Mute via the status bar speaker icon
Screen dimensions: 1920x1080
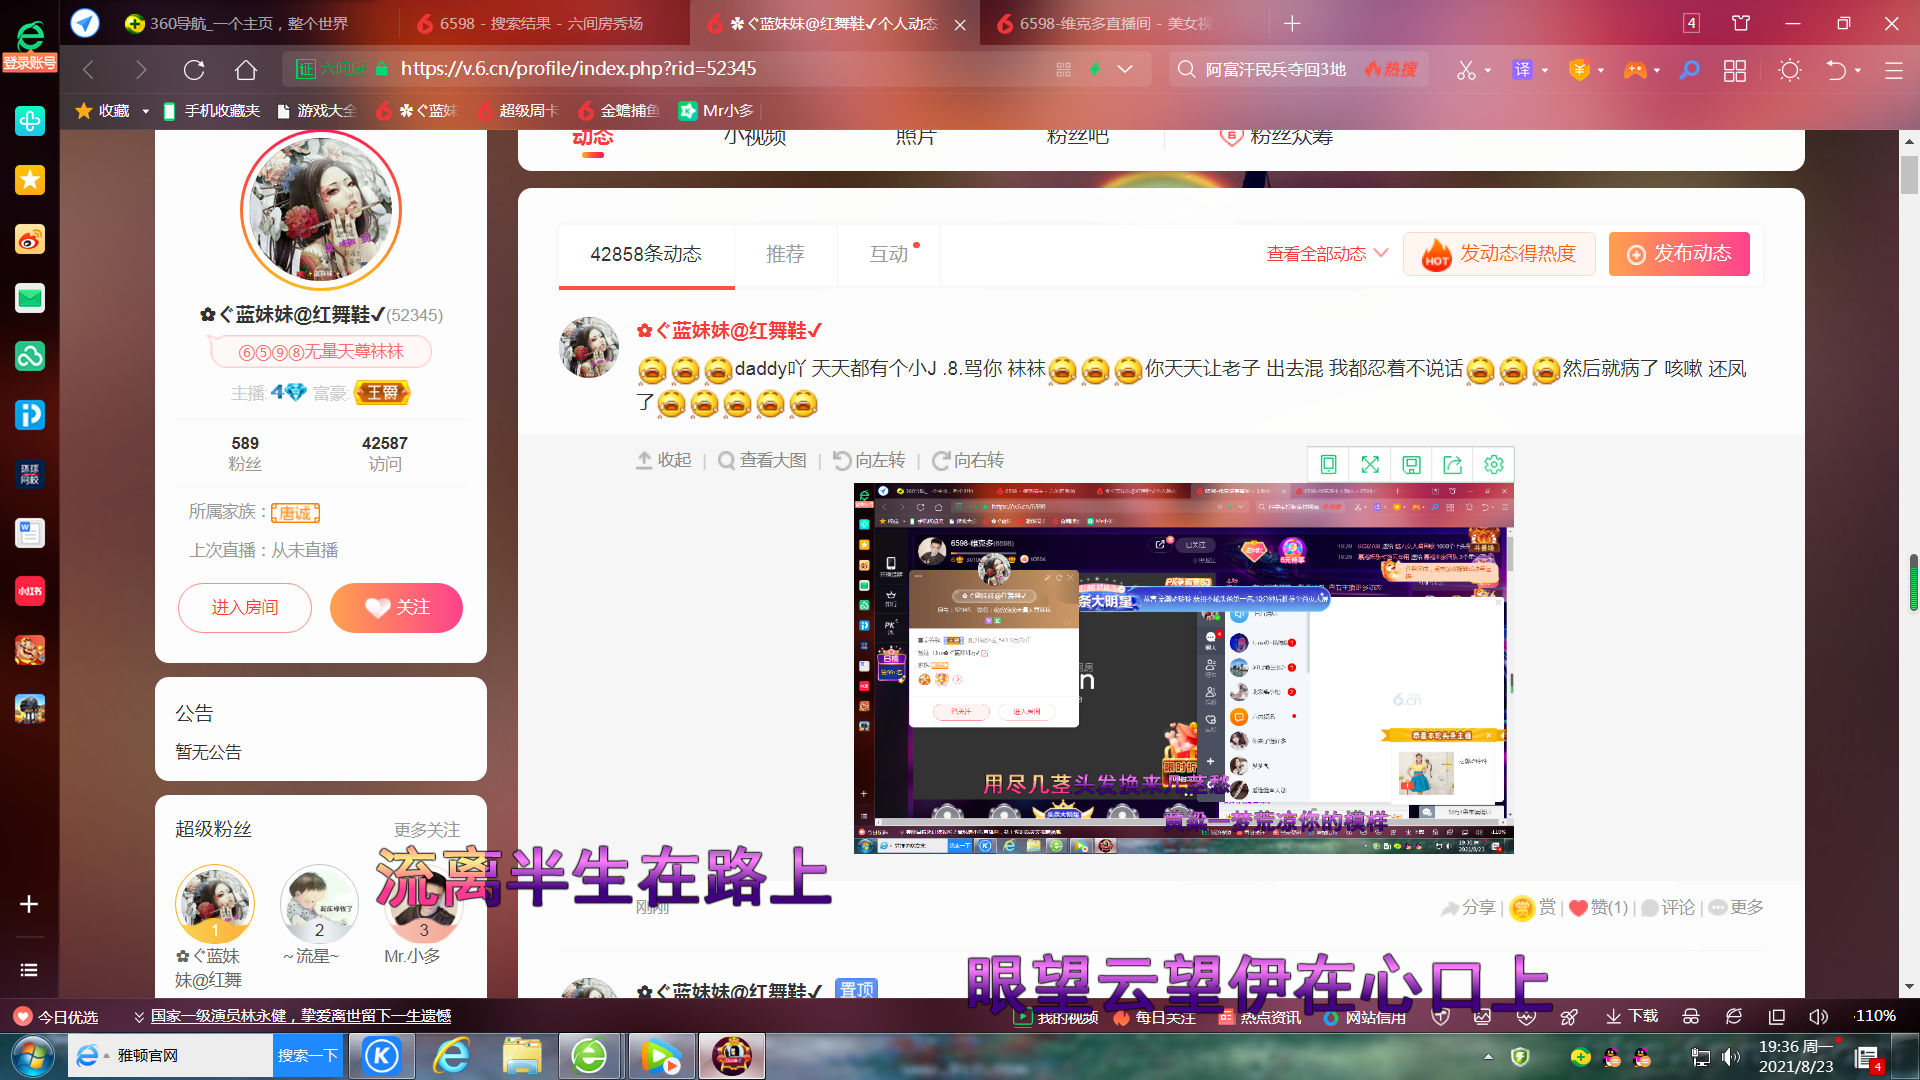point(1818,1016)
